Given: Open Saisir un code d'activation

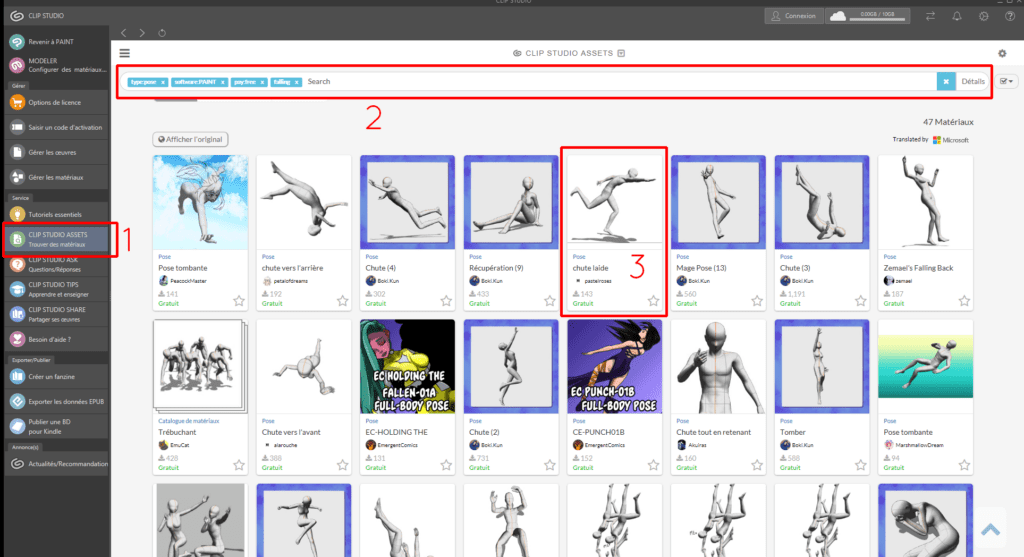Looking at the screenshot, I should [56, 127].
